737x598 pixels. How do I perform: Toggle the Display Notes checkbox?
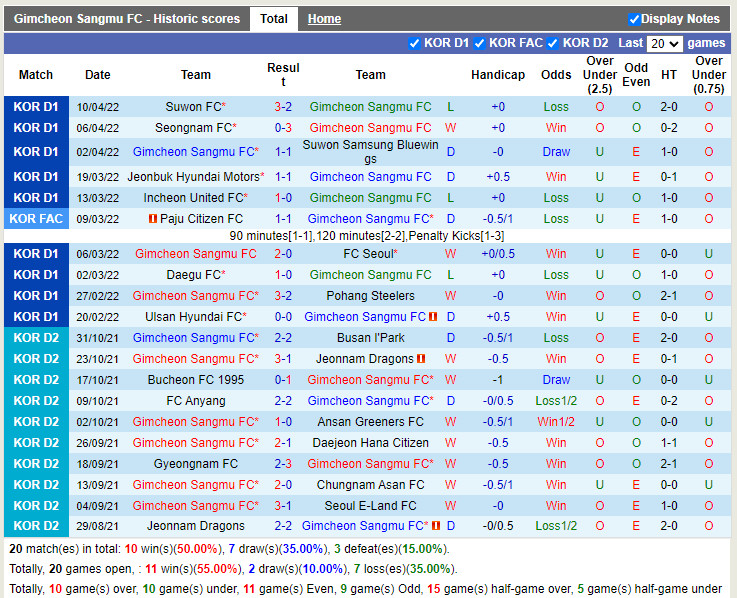pos(634,19)
